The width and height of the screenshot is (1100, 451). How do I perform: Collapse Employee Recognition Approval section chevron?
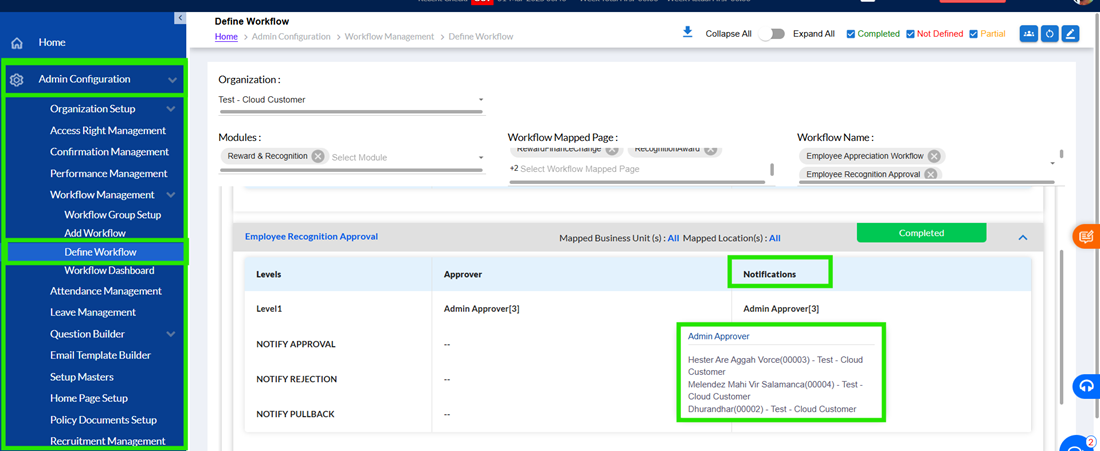pyautogui.click(x=1023, y=238)
